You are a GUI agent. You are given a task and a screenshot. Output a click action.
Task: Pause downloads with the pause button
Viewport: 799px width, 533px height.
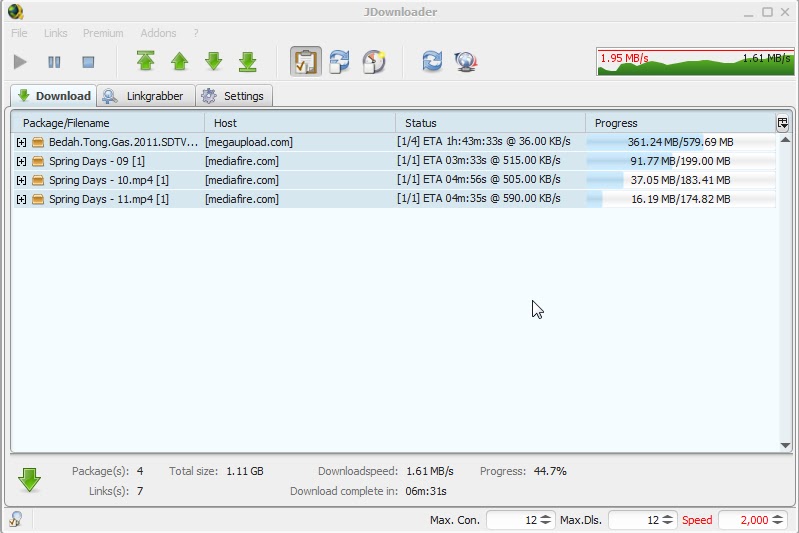coord(54,62)
